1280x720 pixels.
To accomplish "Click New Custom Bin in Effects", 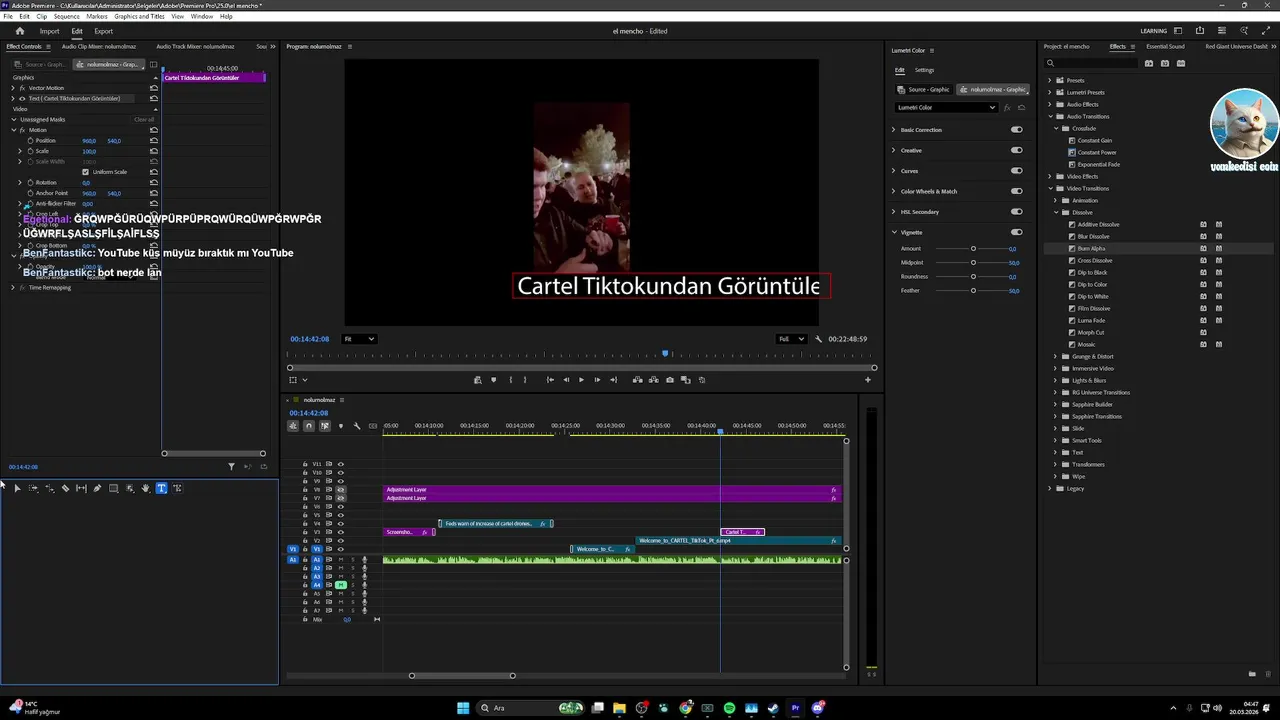I will tap(1252, 674).
